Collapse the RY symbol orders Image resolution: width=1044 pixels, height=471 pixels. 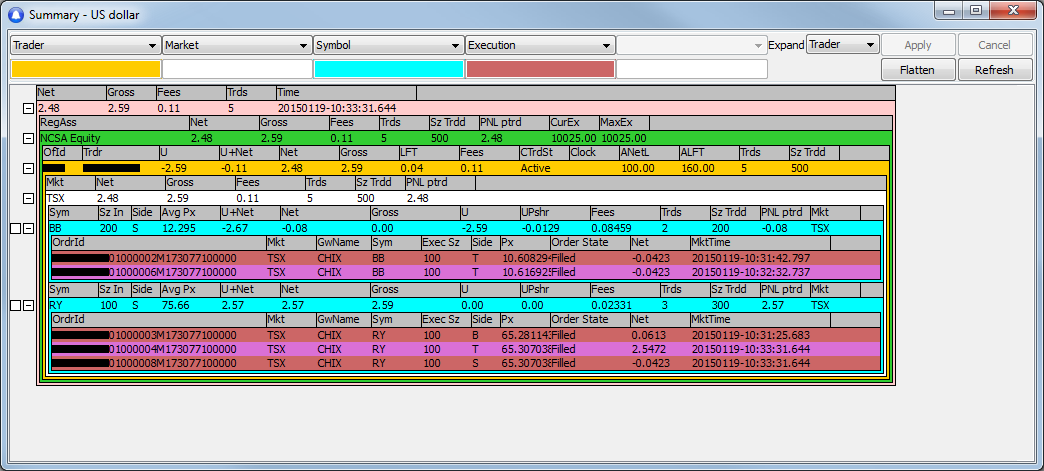(28, 305)
